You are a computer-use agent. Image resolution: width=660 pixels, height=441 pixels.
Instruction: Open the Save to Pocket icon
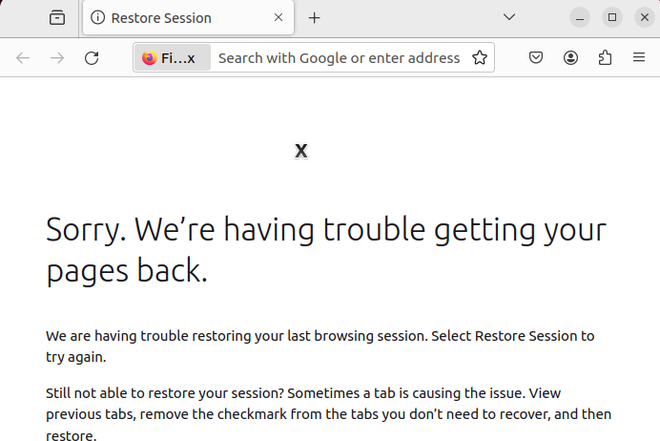536,58
